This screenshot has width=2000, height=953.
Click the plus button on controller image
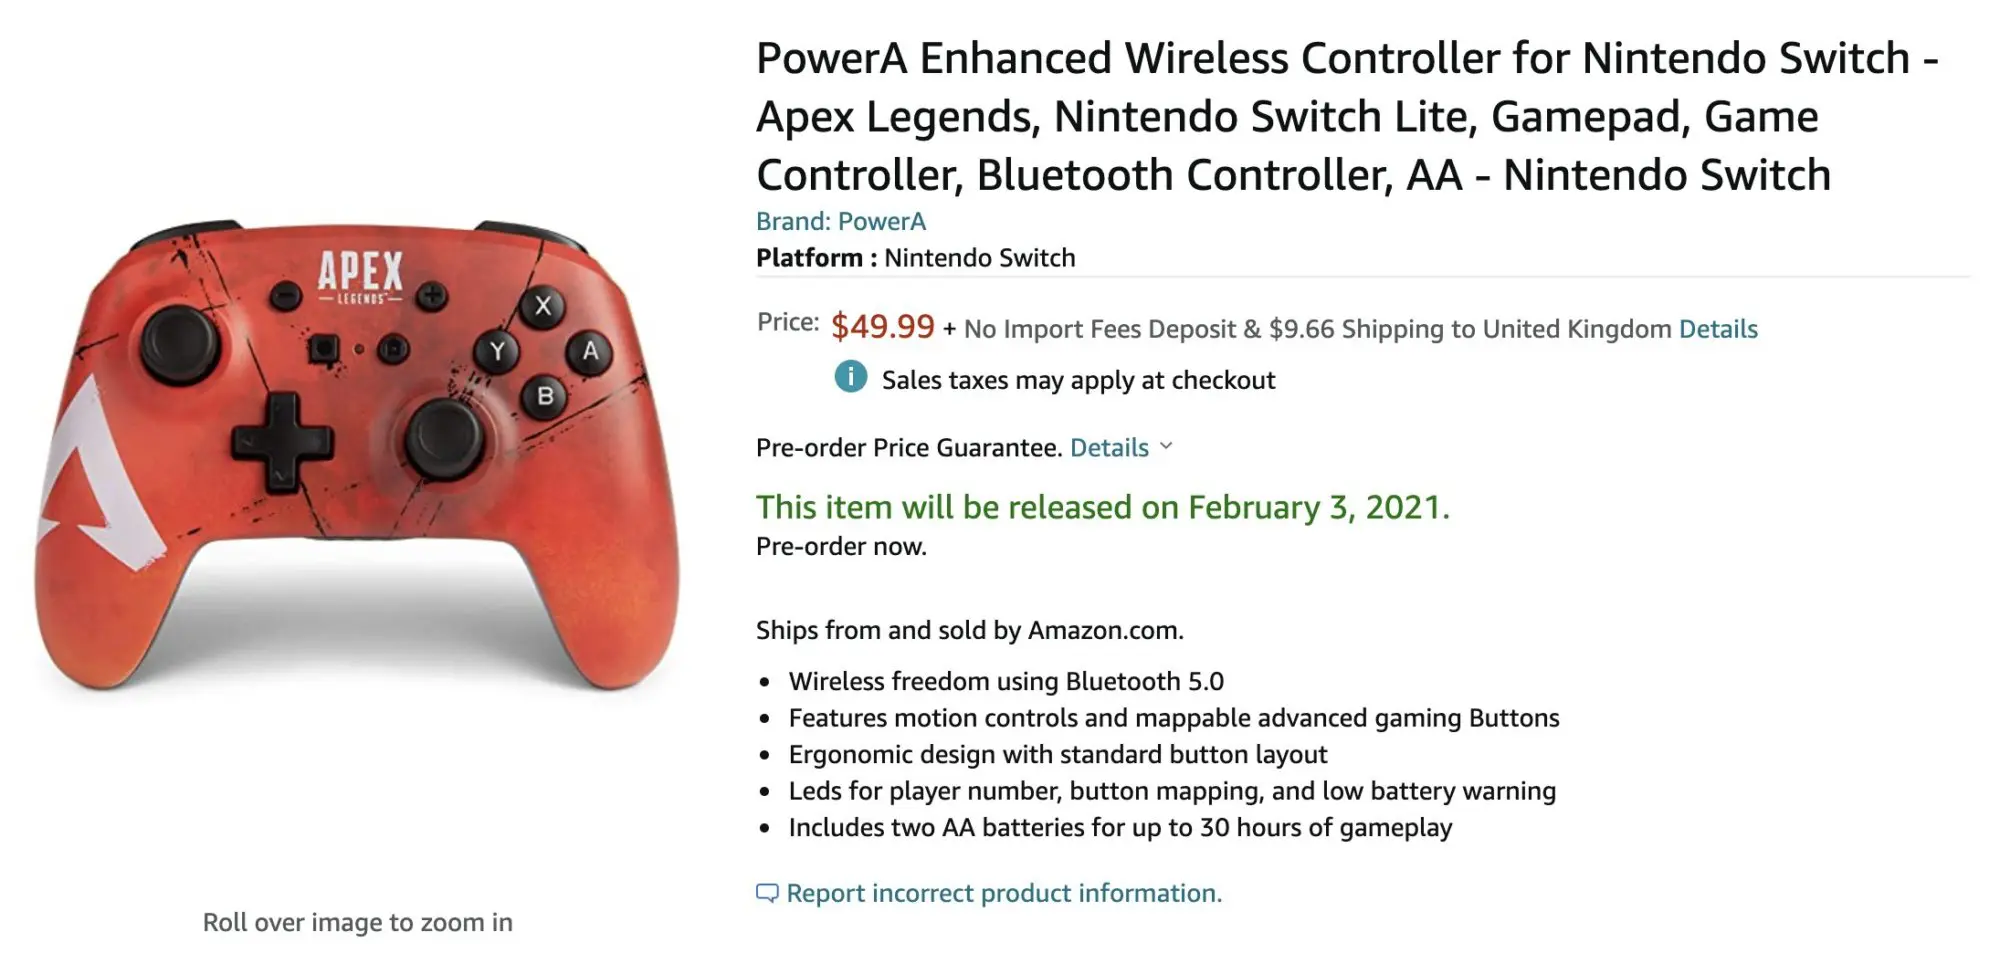[x=432, y=296]
